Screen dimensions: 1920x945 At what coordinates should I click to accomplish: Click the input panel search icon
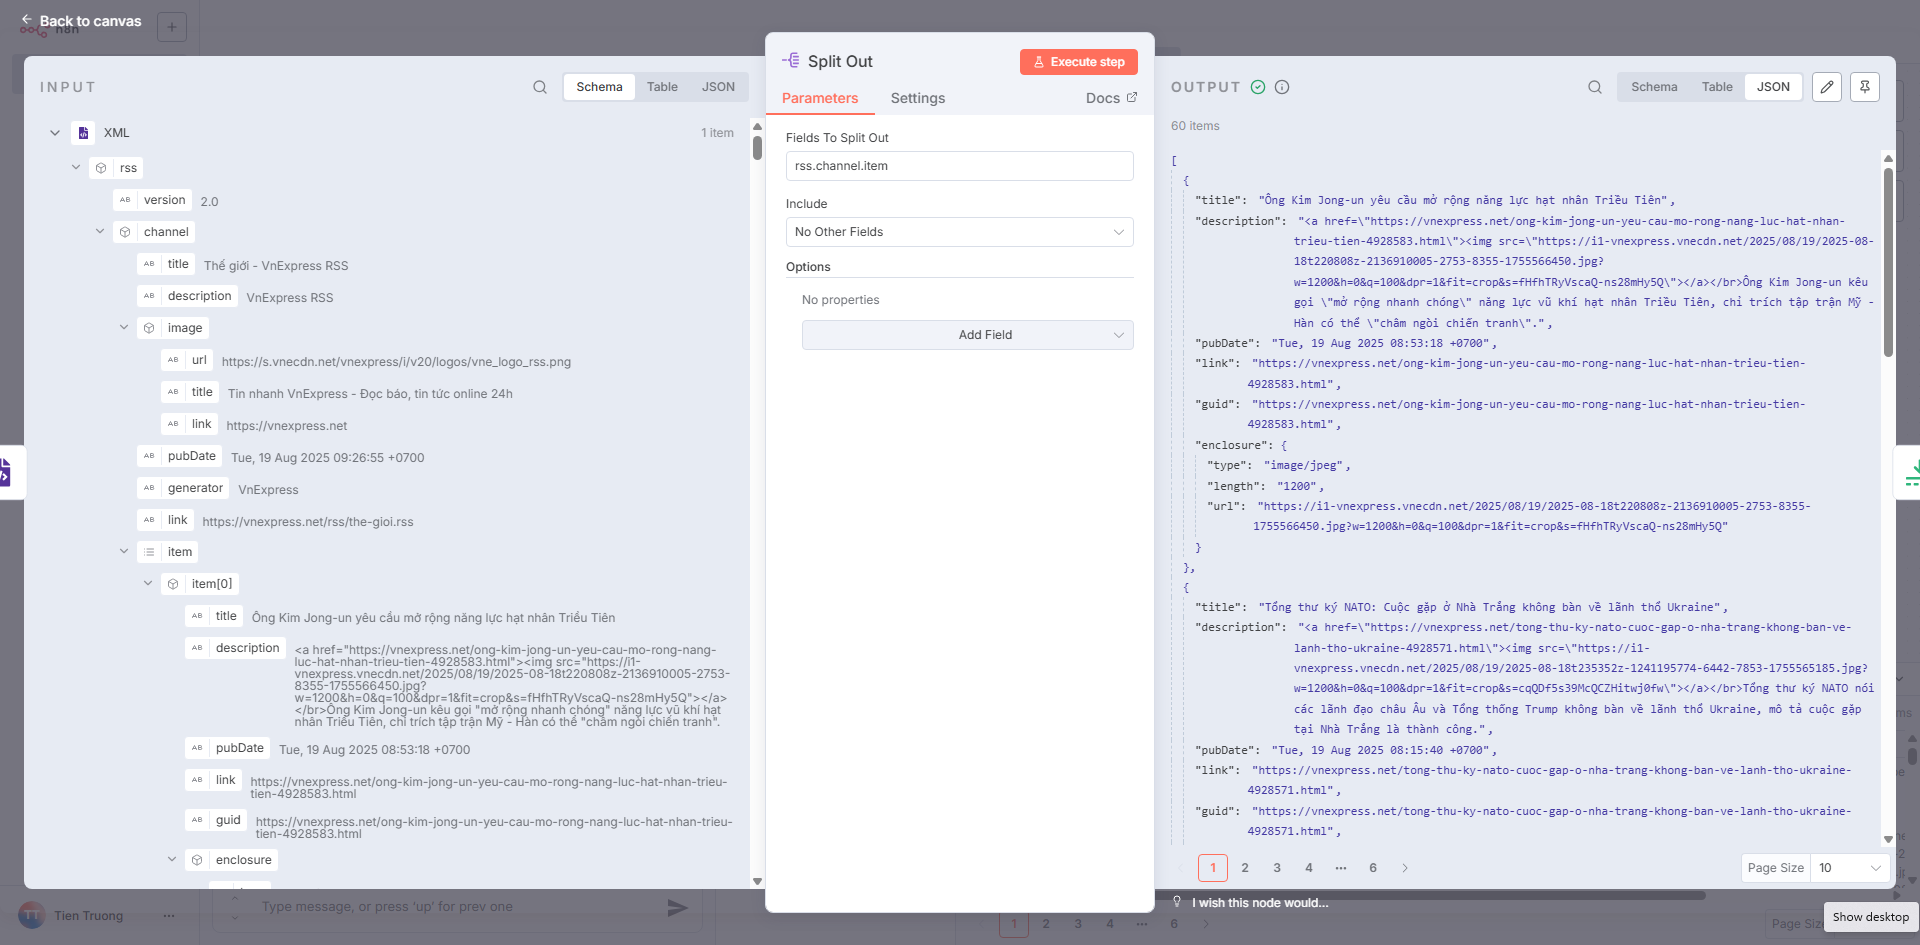tap(540, 87)
